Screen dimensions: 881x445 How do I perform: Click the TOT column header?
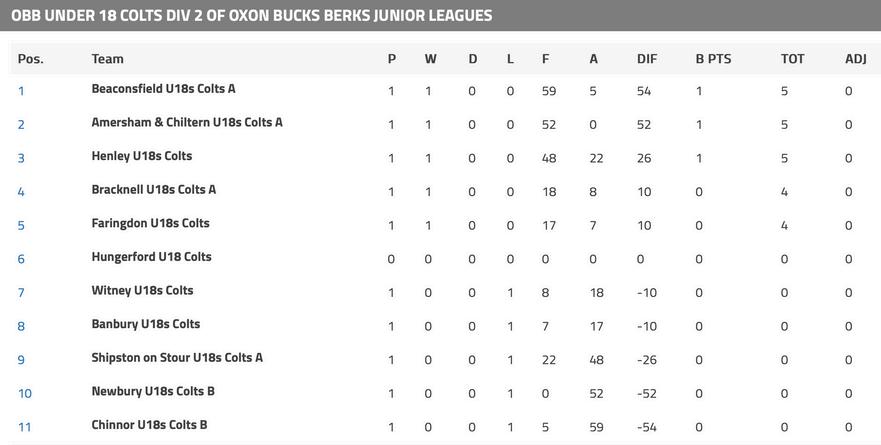pyautogui.click(x=792, y=59)
